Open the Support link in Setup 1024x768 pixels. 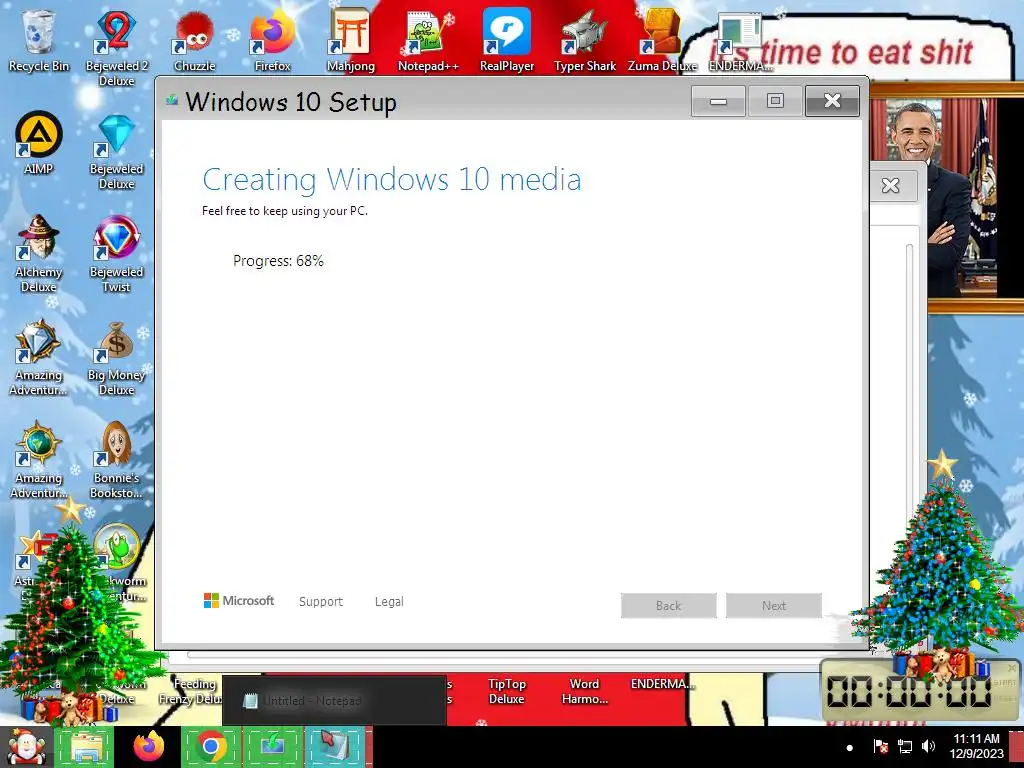(x=321, y=601)
